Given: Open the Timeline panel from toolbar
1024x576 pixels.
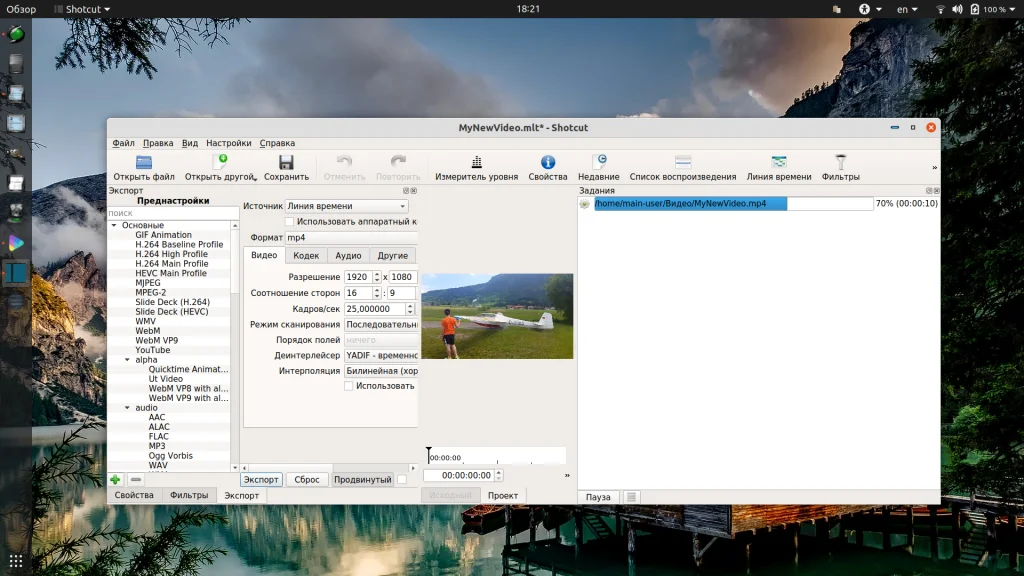Looking at the screenshot, I should coord(779,162).
